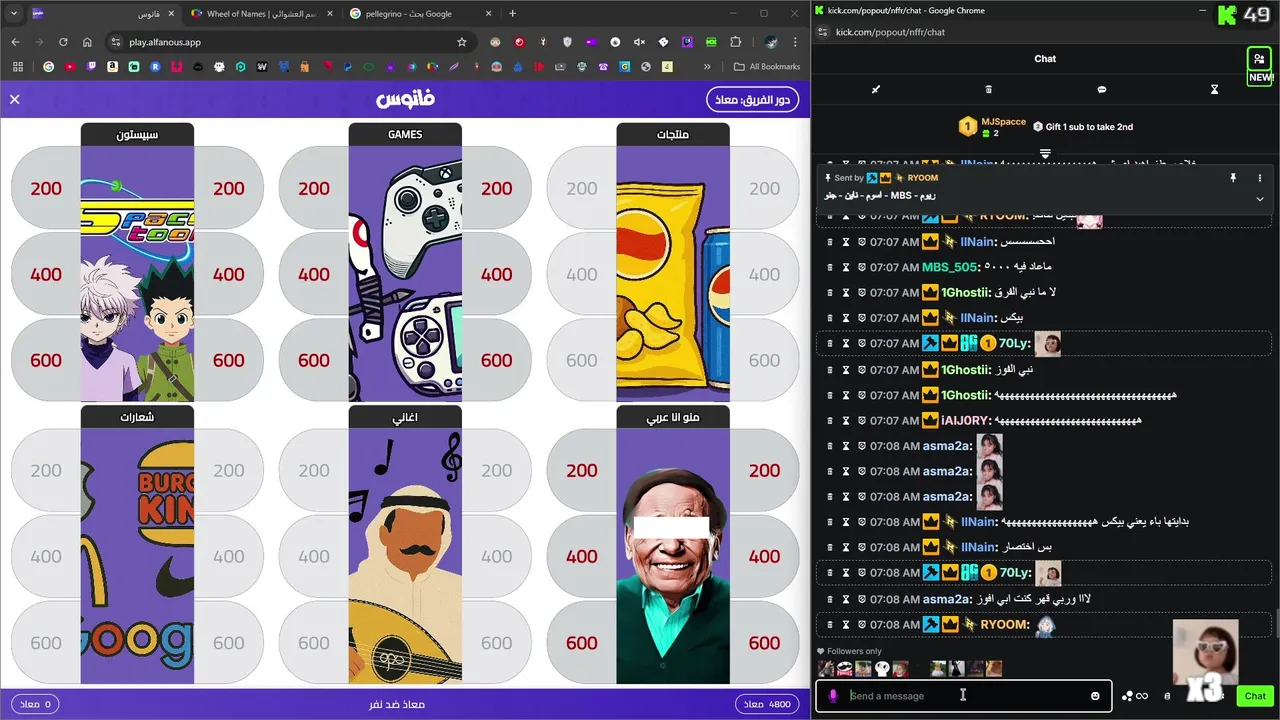Collapse the gift leaderboard handle
1280x720 pixels.
pos(1045,154)
